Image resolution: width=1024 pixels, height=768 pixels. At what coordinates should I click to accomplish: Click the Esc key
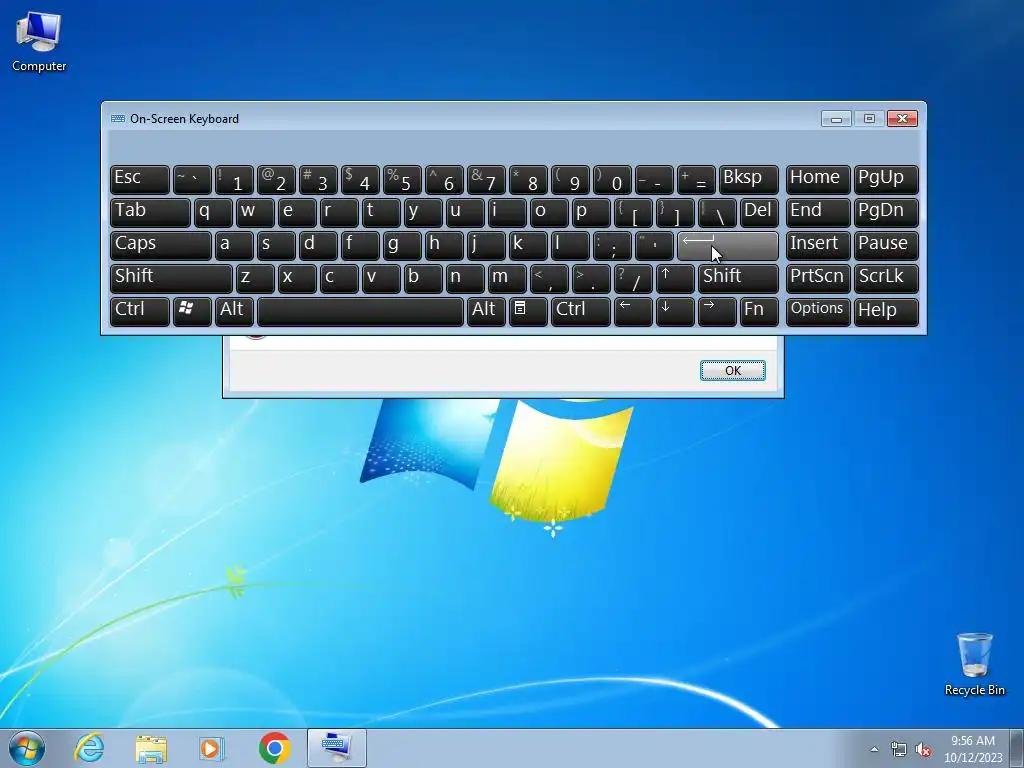(140, 180)
